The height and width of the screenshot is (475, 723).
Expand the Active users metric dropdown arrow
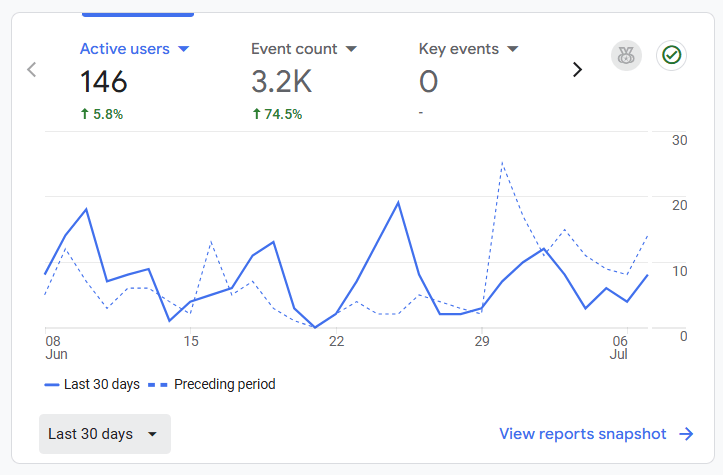pos(183,49)
